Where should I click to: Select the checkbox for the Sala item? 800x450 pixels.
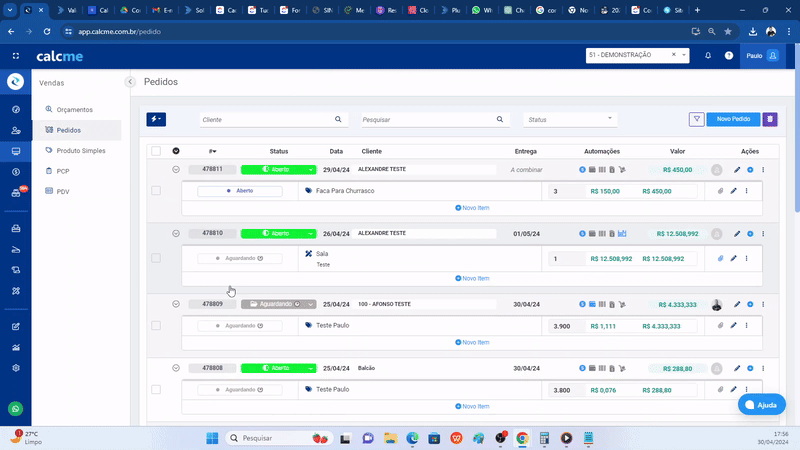155,258
